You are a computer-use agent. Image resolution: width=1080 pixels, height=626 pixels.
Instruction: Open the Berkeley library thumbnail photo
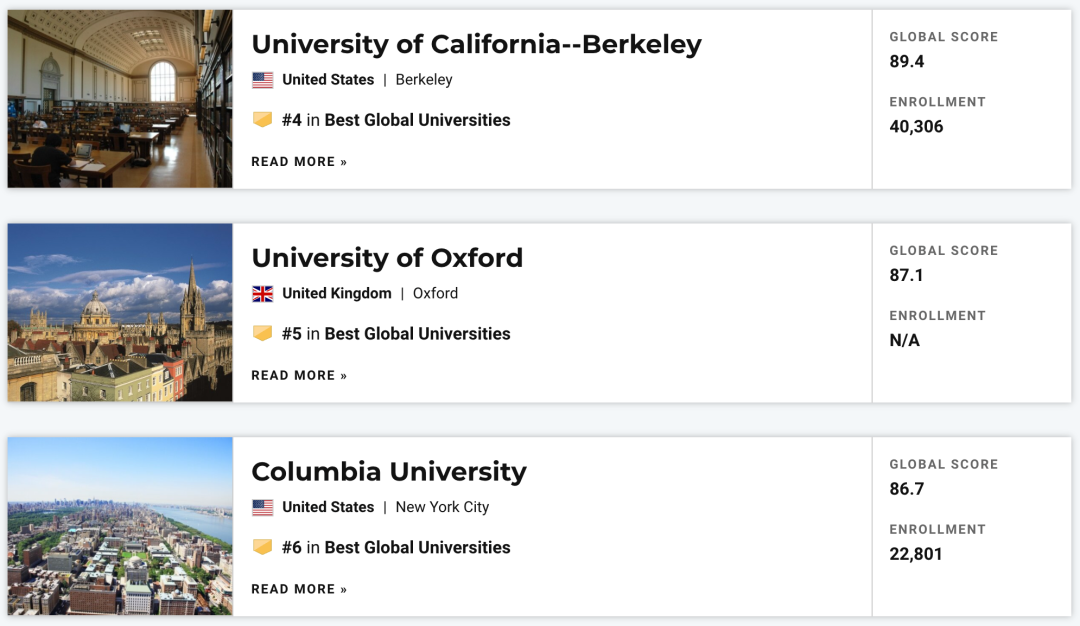coord(120,99)
